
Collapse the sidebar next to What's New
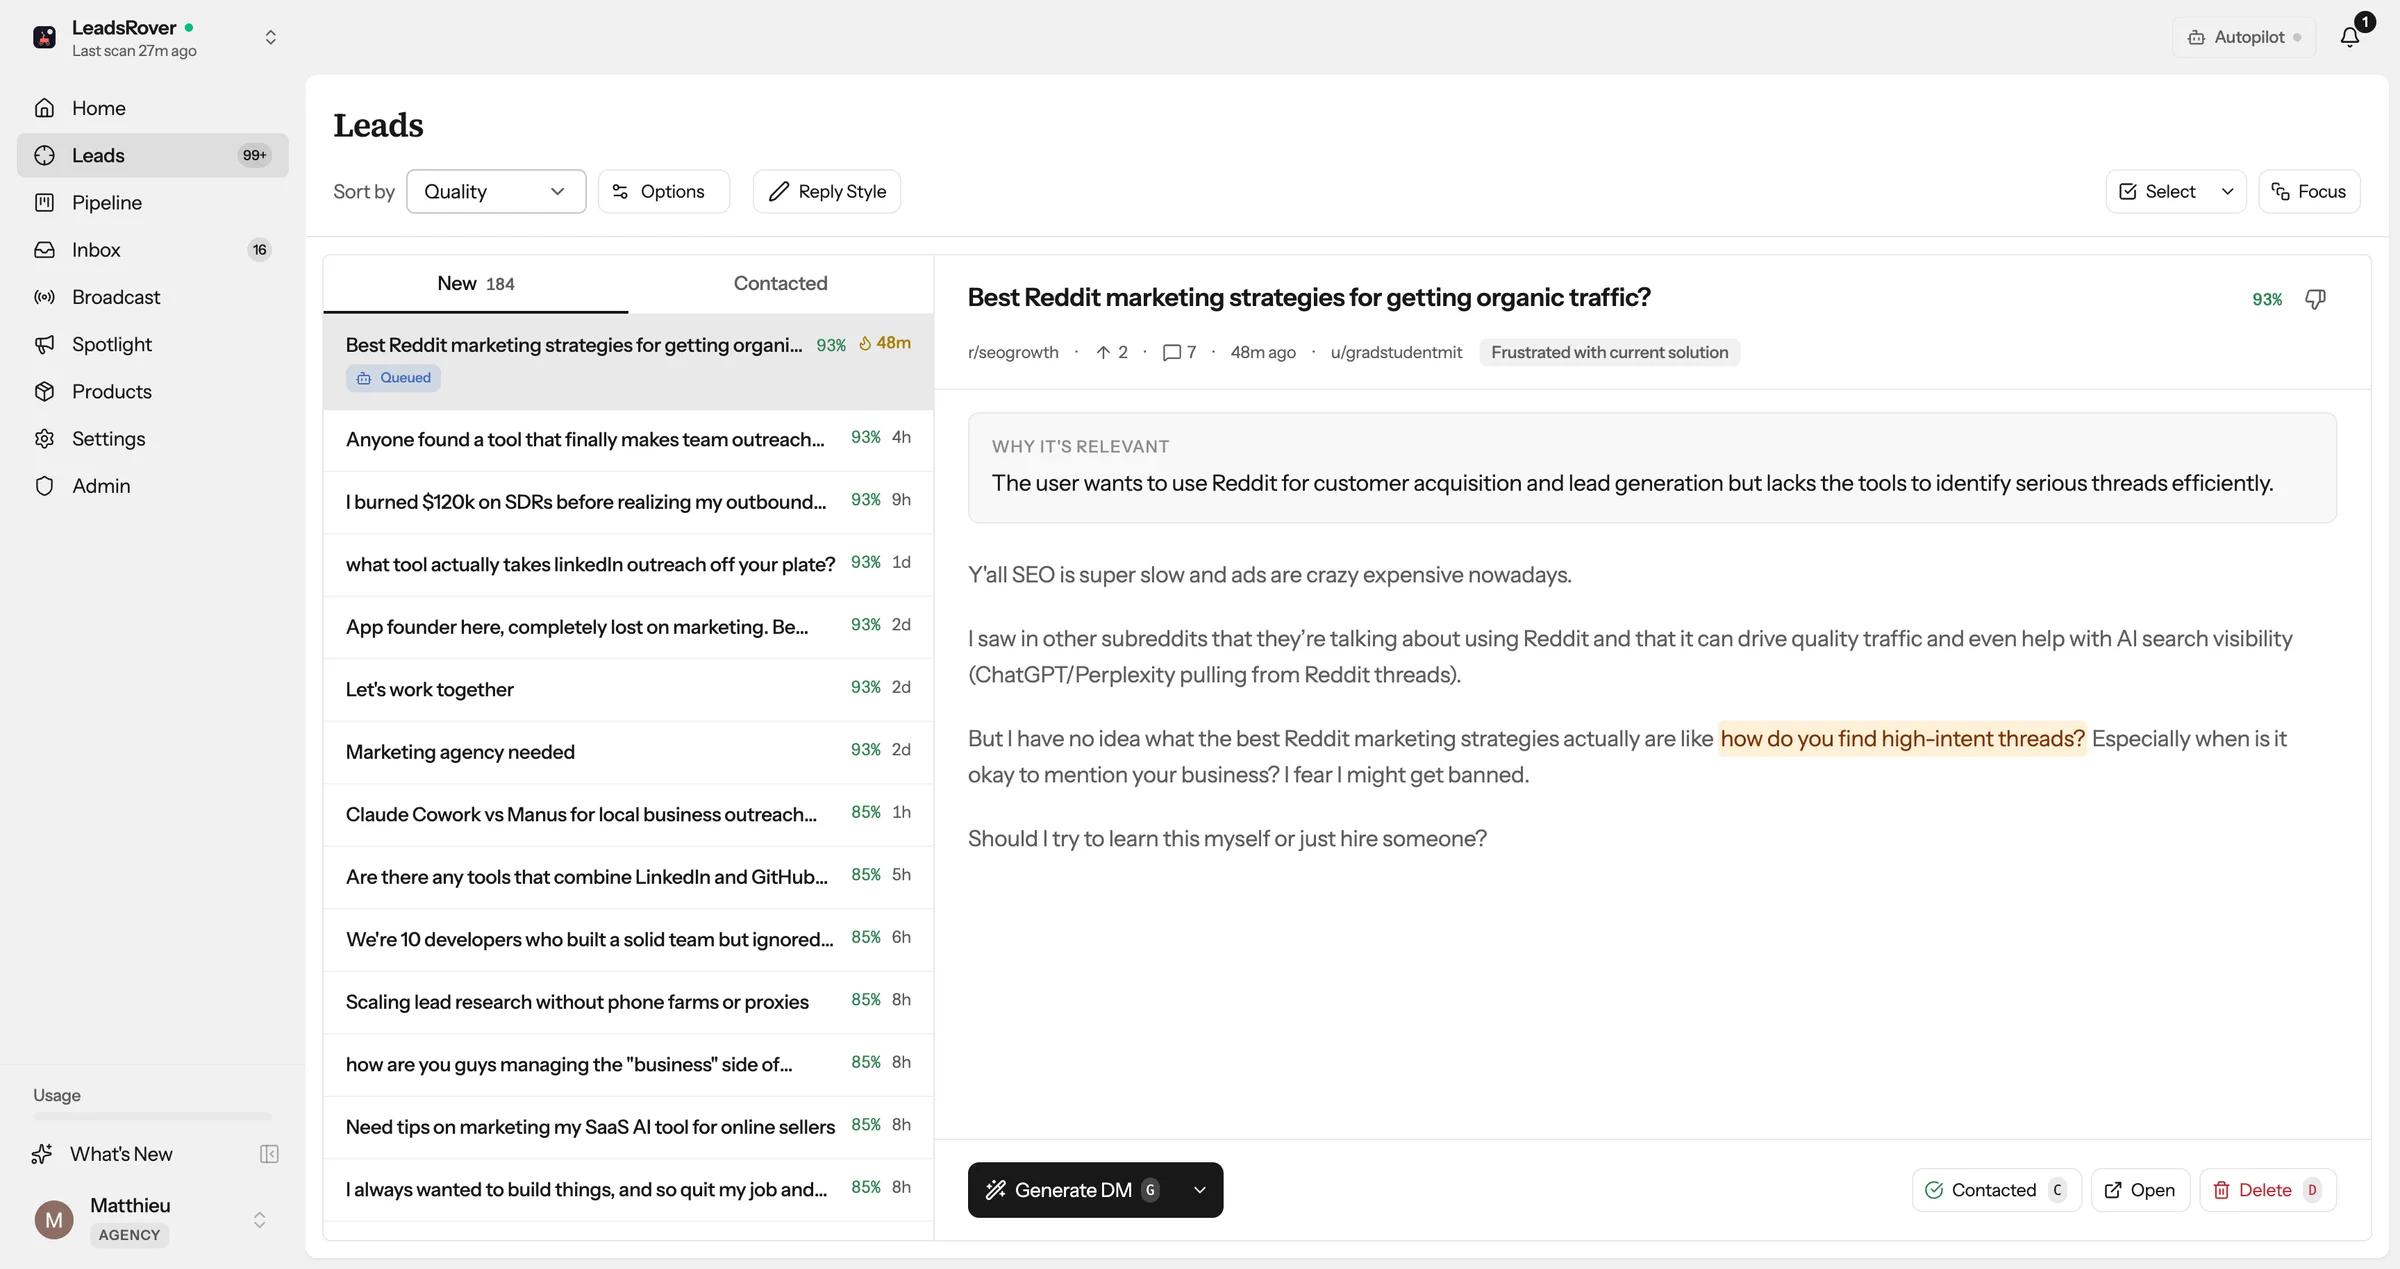pyautogui.click(x=268, y=1154)
